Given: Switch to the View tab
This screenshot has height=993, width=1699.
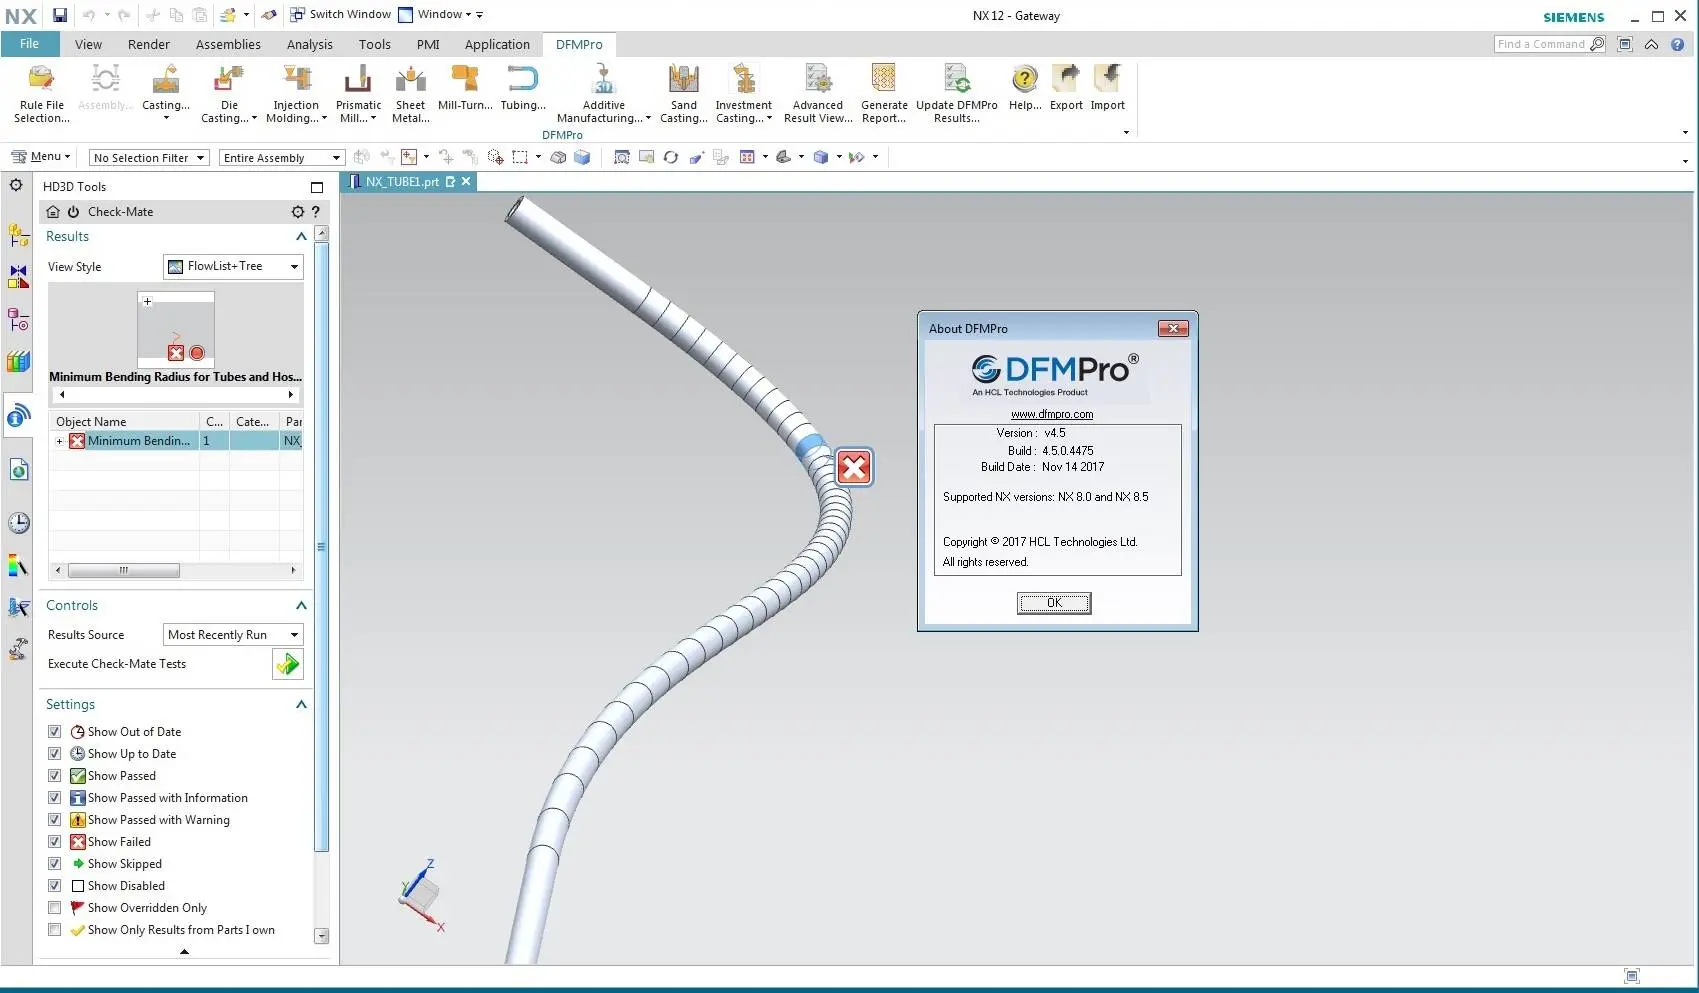Looking at the screenshot, I should coord(88,44).
